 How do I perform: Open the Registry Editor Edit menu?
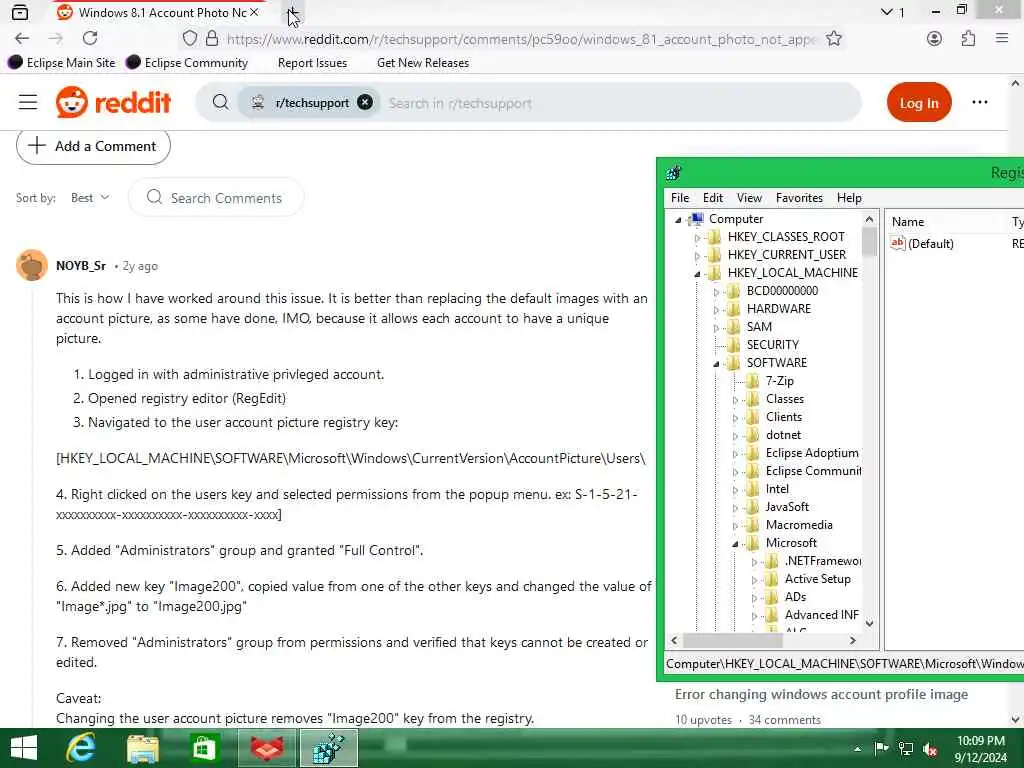[x=712, y=198]
